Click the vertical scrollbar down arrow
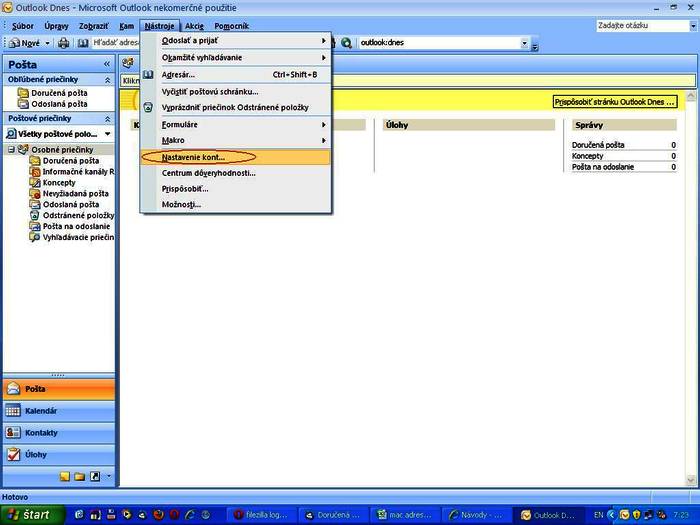 691,481
